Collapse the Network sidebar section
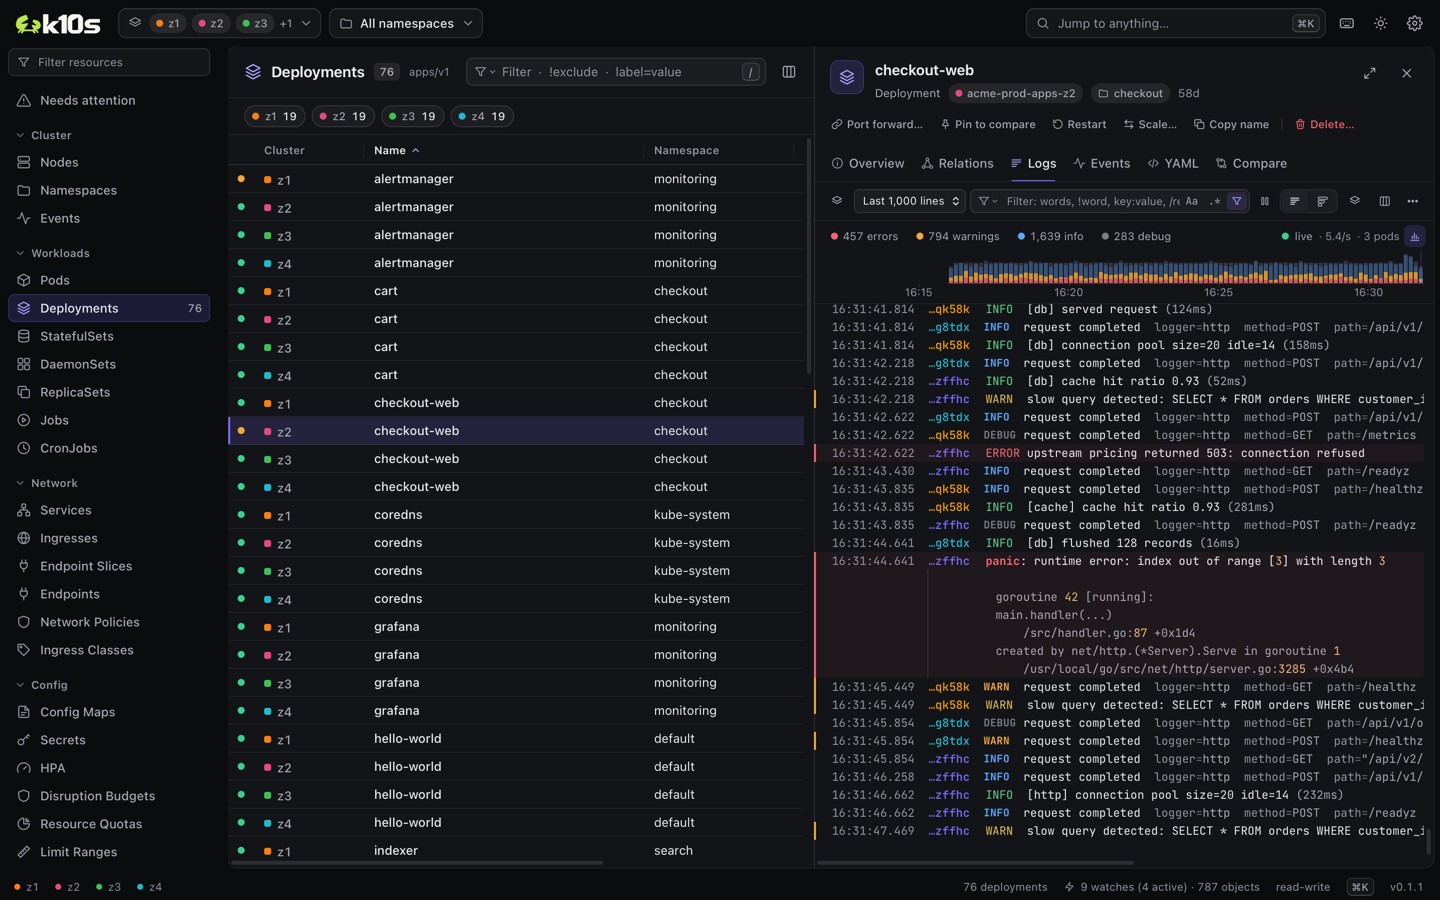This screenshot has height=900, width=1440. tap(54, 483)
